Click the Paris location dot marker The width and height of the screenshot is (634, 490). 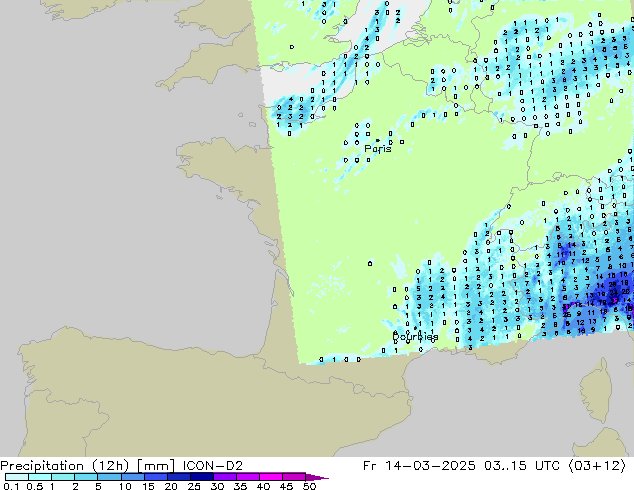click(x=378, y=140)
